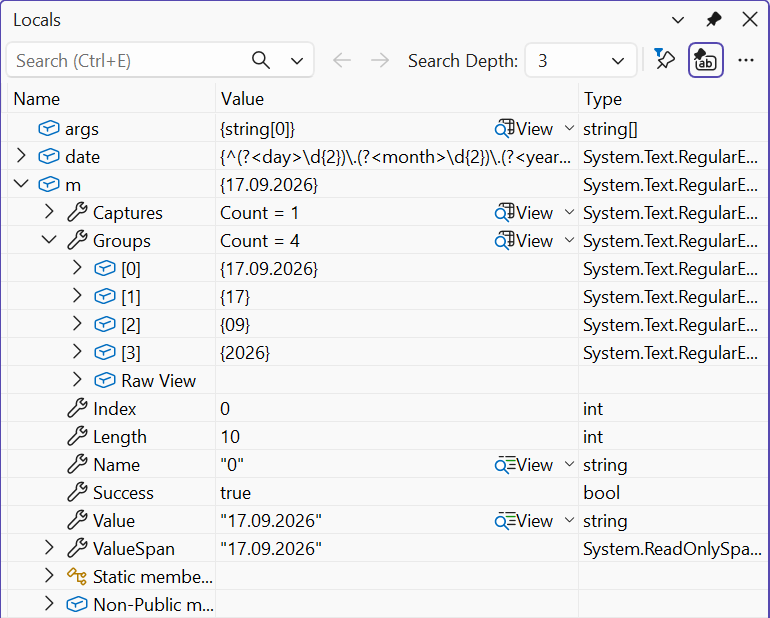
Task: Open View visualizer for args
Action: [x=523, y=129]
